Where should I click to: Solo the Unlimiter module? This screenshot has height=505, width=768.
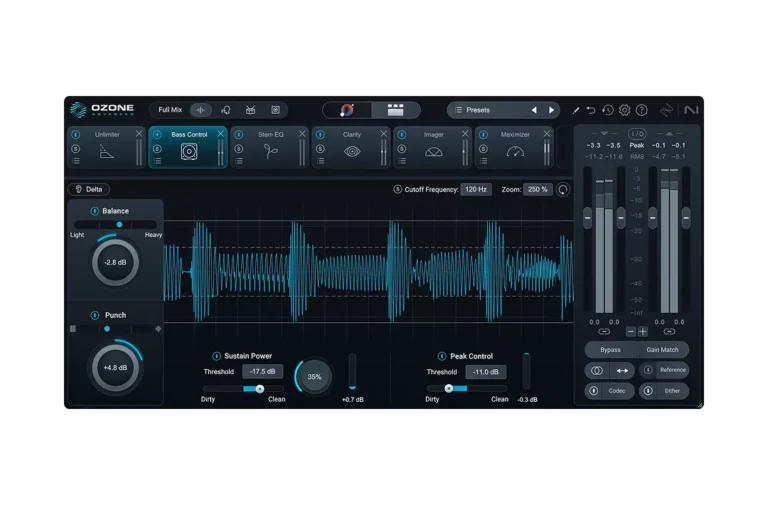[75, 149]
